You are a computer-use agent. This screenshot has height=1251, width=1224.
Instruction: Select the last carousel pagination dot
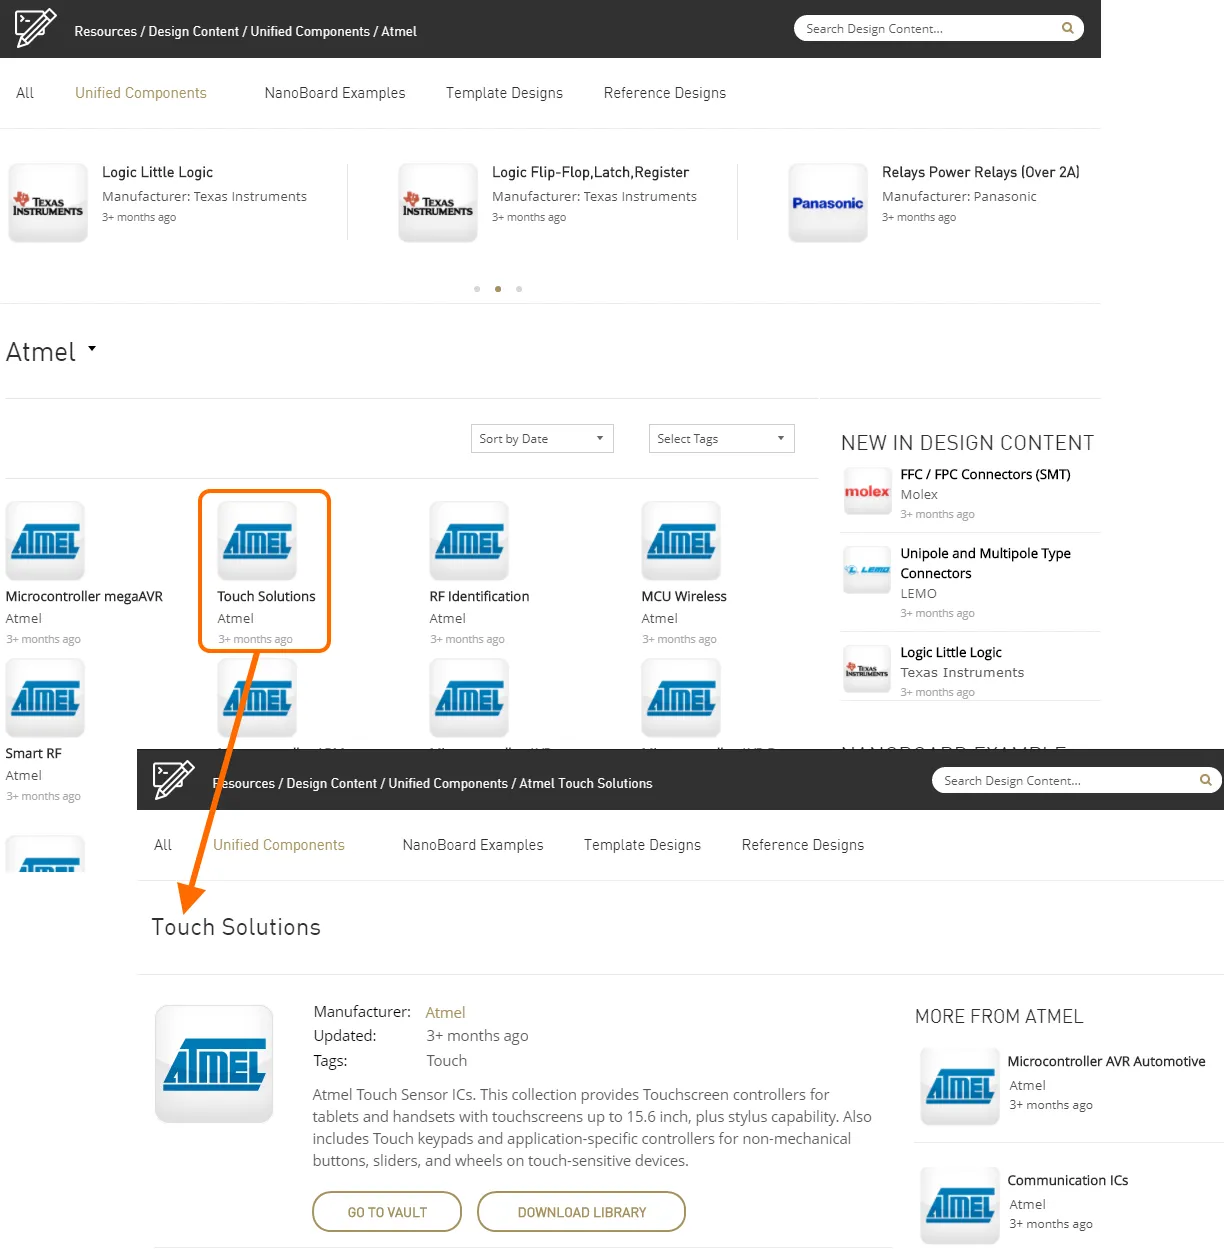(519, 289)
